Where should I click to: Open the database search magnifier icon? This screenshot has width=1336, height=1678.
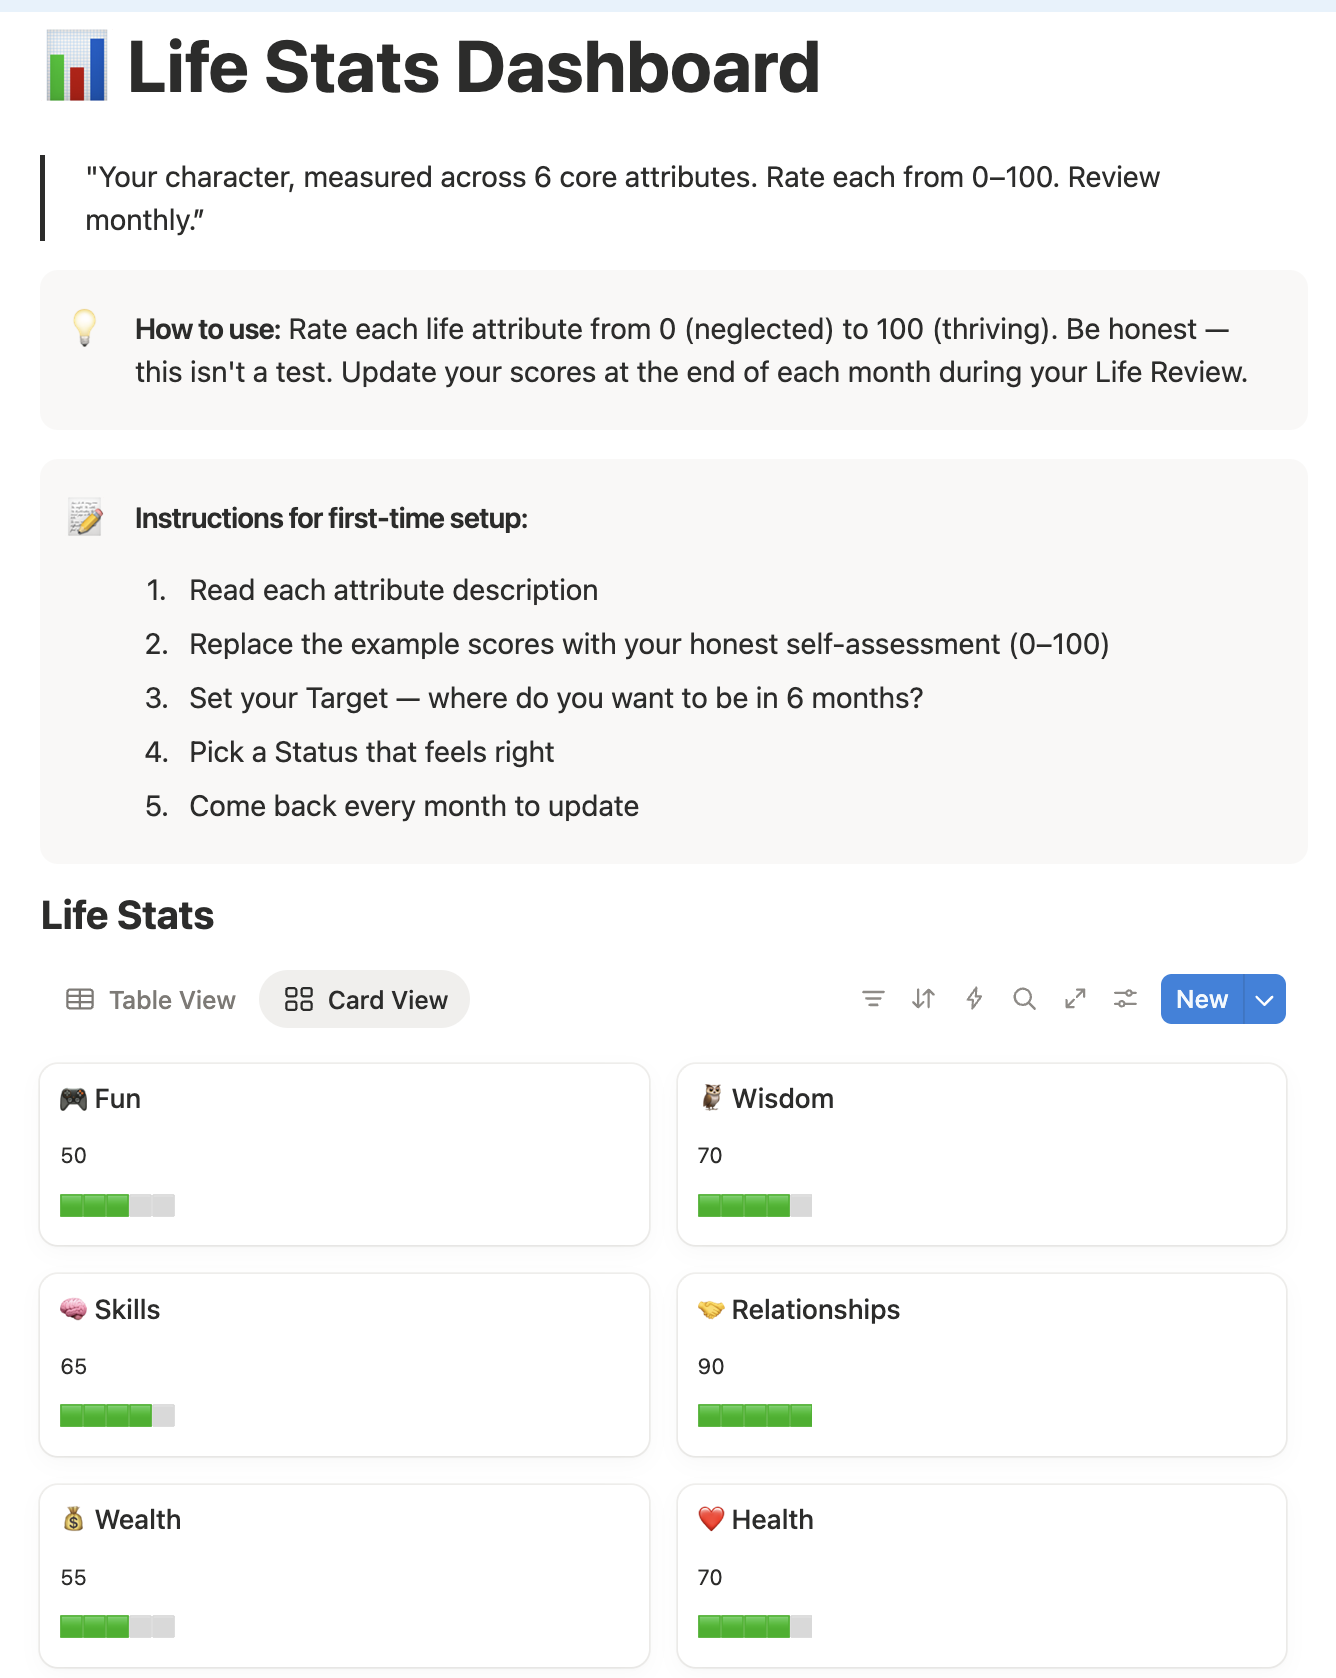tap(1024, 998)
